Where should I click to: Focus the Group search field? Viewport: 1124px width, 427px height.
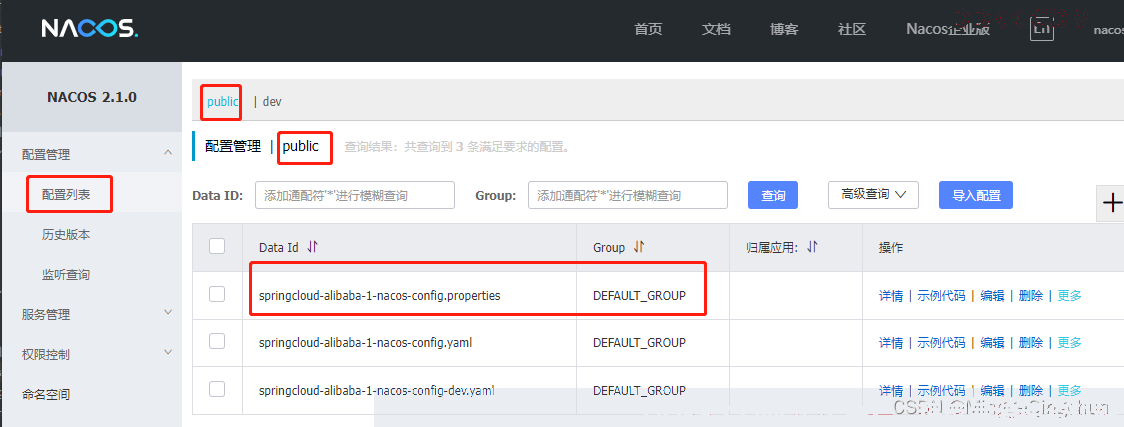pyautogui.click(x=628, y=195)
